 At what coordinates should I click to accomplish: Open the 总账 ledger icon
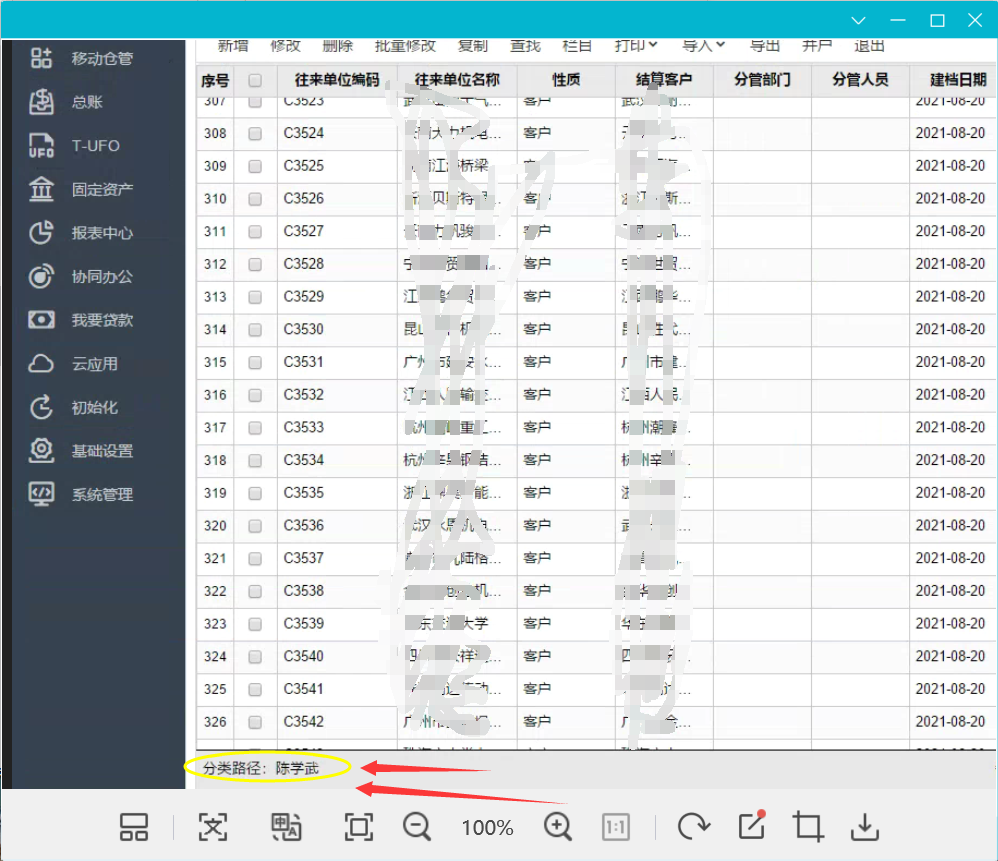click(x=41, y=102)
